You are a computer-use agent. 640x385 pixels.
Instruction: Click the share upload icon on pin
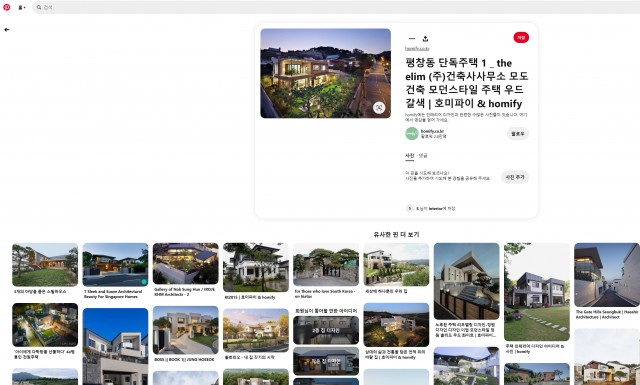pyautogui.click(x=425, y=39)
